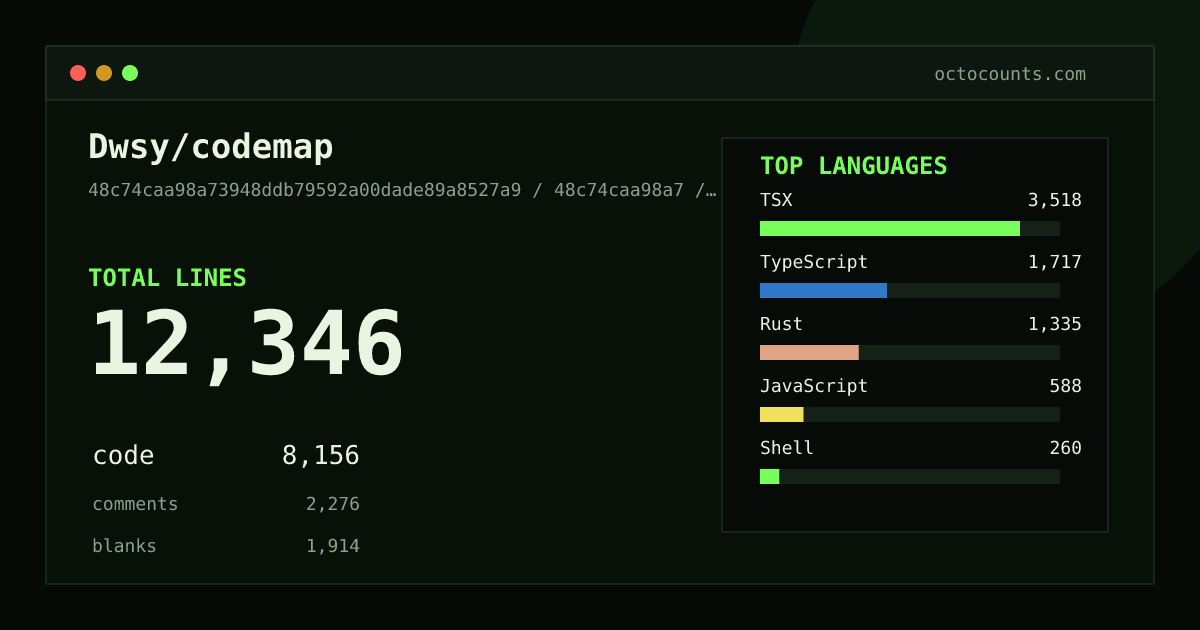Click the Rust language label
Image resolution: width=1200 pixels, height=630 pixels.
click(x=781, y=324)
